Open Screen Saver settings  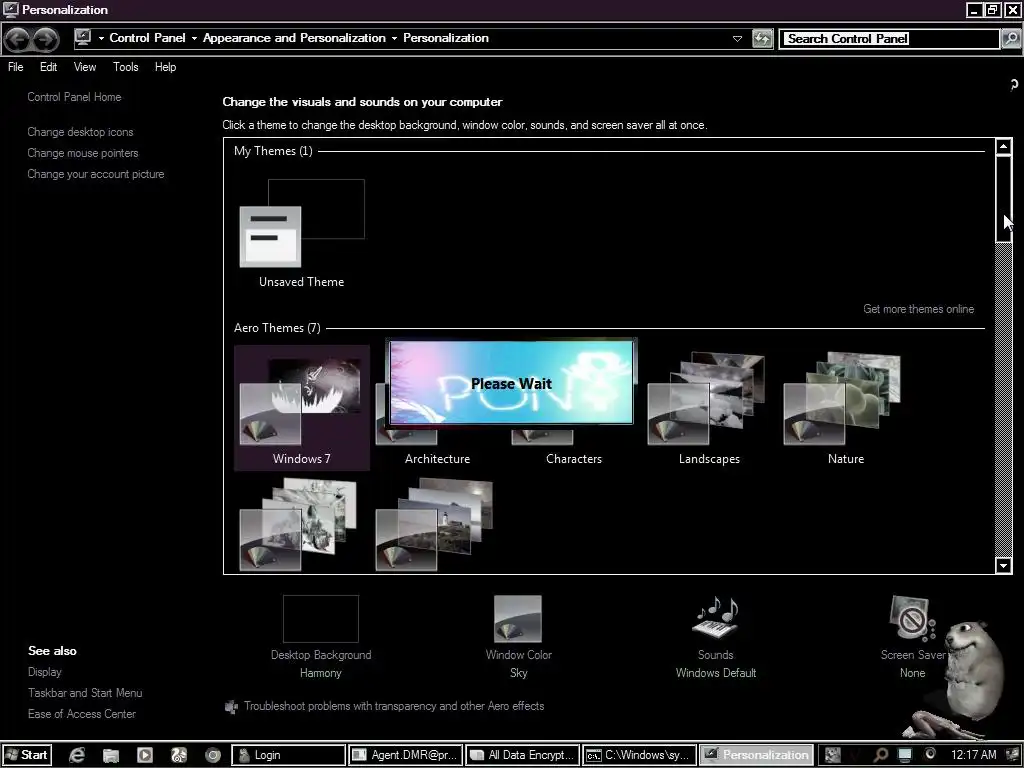912,637
